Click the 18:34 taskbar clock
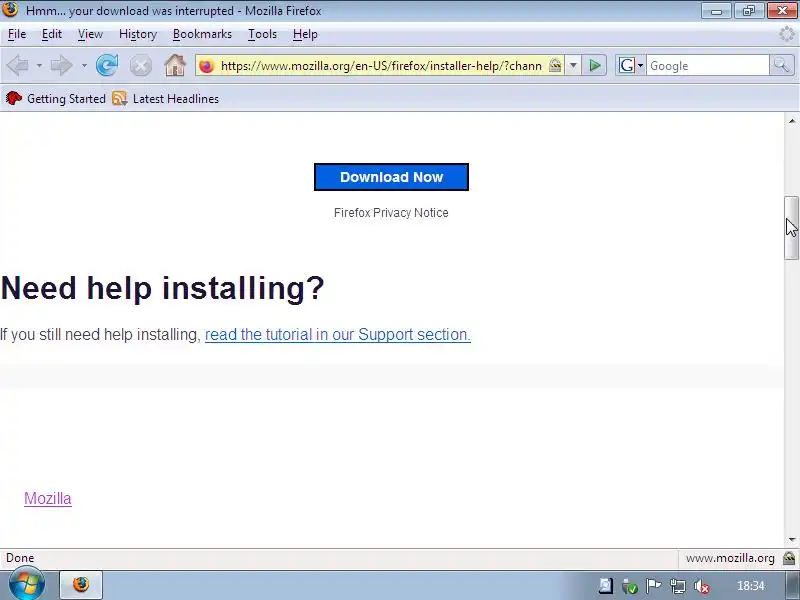 coord(751,586)
